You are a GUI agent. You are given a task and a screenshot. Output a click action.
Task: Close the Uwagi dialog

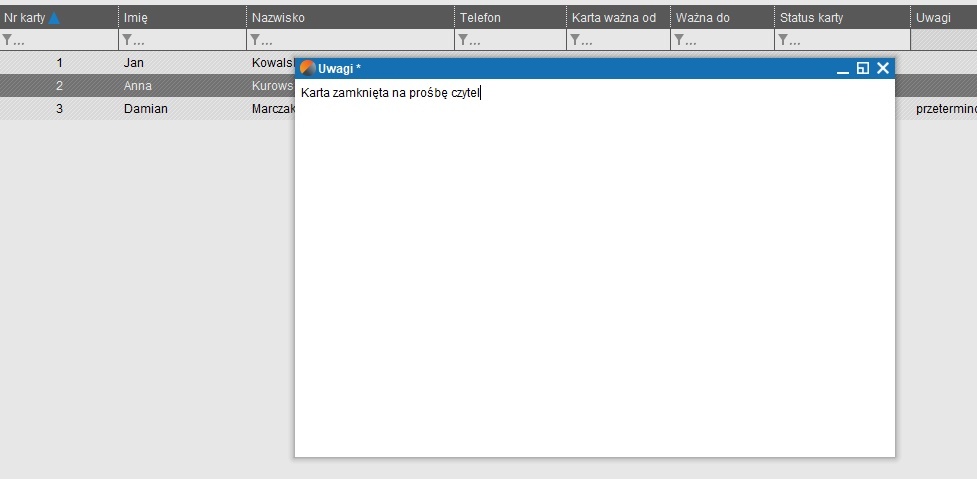(x=882, y=69)
